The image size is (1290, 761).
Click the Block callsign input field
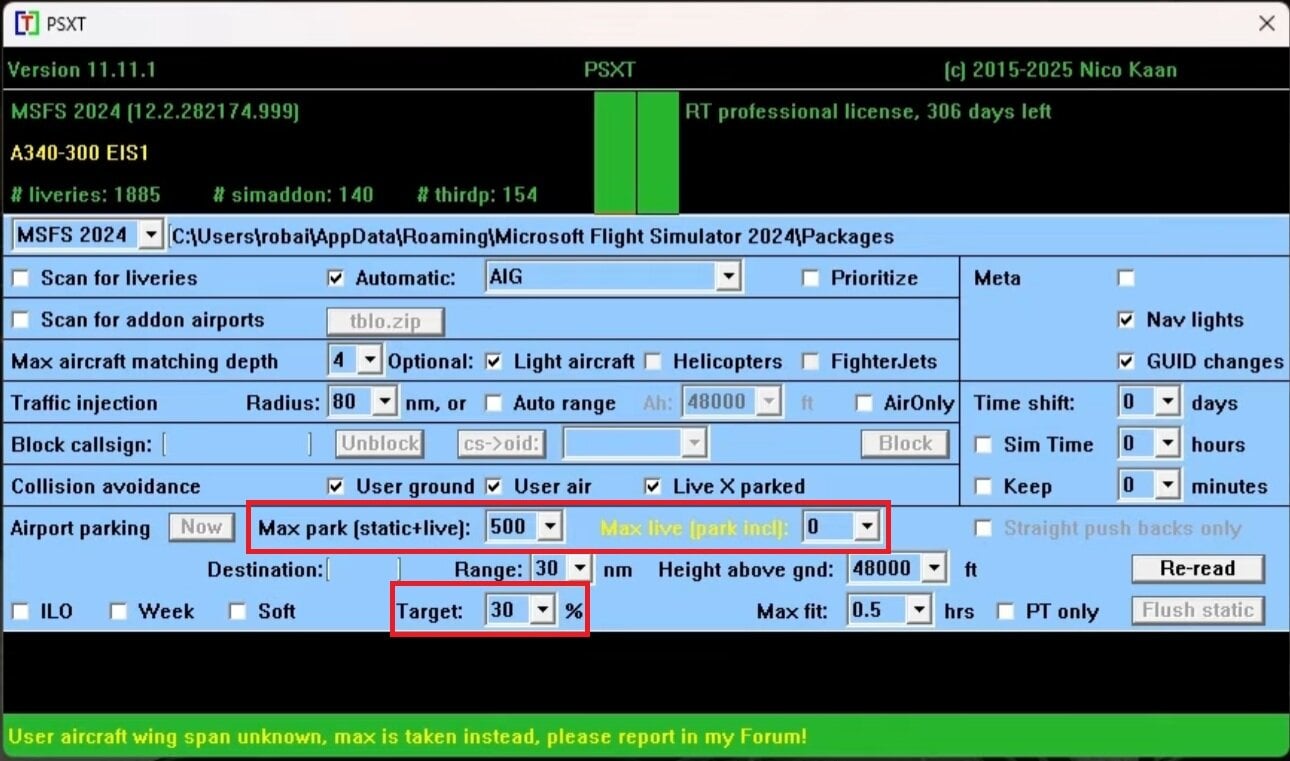tap(237, 444)
